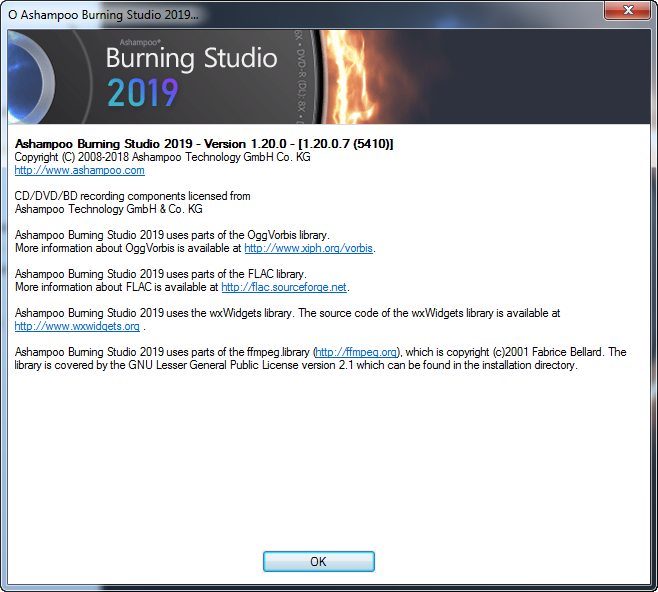Viewport: 658px width, 592px height.
Task: Click the window title 'Ashampoo Burning Studio 2019...'
Action: (104, 15)
